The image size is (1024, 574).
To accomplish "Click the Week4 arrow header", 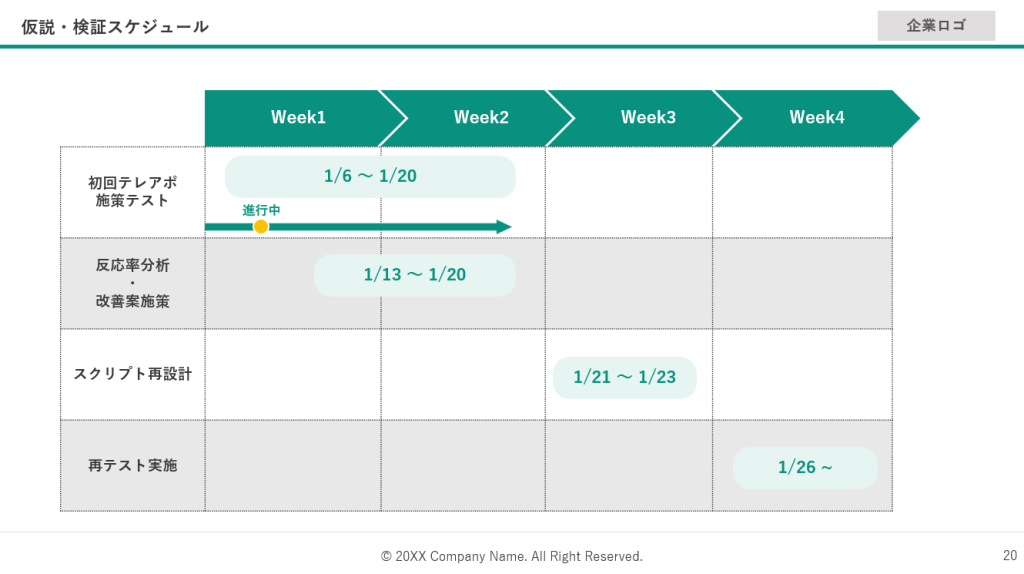I will (816, 118).
